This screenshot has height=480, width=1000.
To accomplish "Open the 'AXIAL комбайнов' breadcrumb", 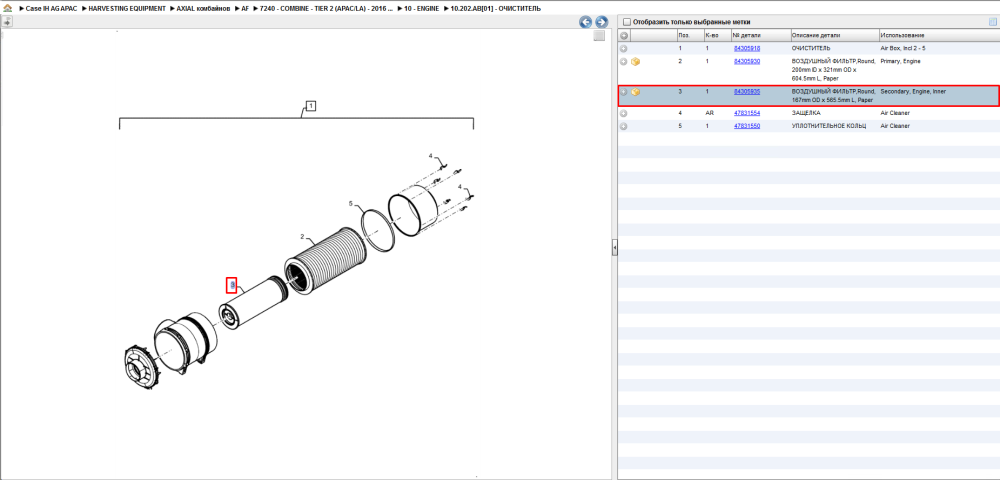I will (203, 9).
